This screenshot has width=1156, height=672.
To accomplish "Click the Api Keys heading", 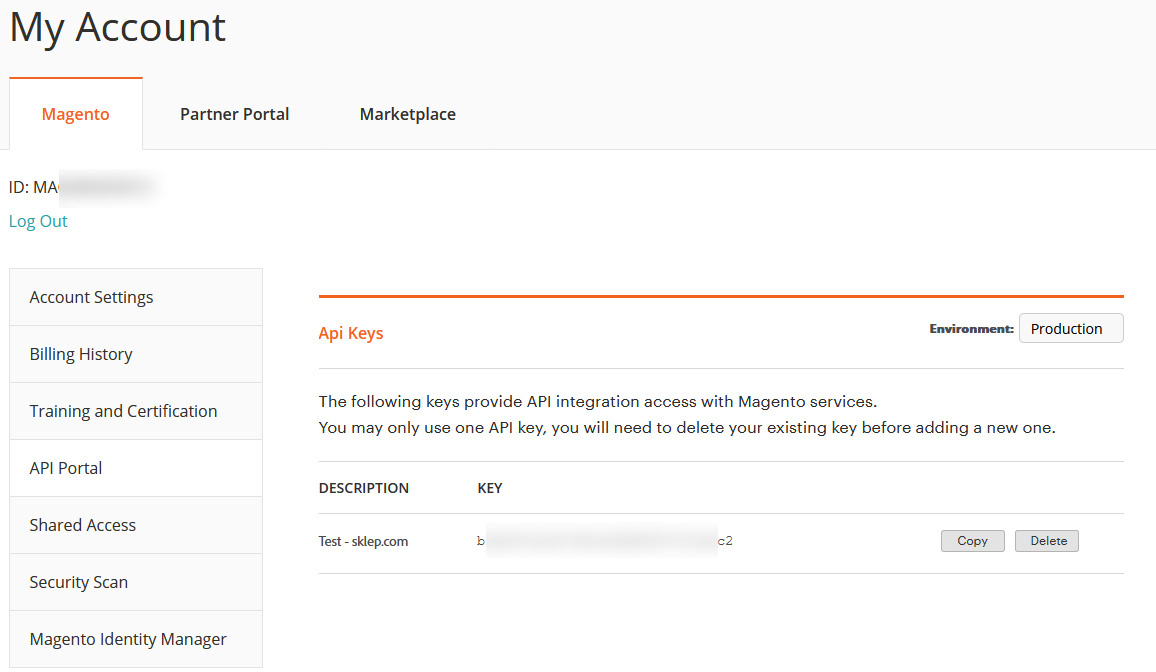I will point(351,333).
